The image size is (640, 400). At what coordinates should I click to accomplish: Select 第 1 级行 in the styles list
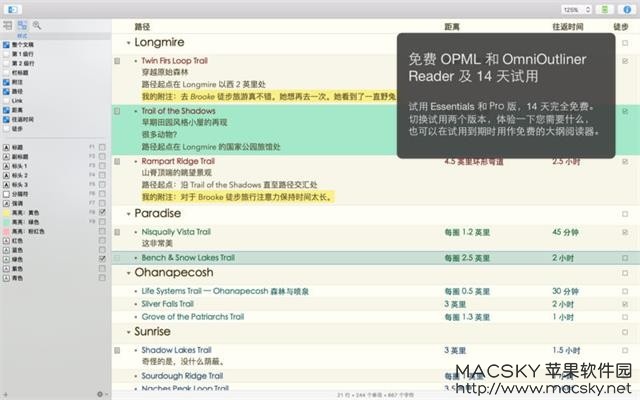tap(22, 54)
